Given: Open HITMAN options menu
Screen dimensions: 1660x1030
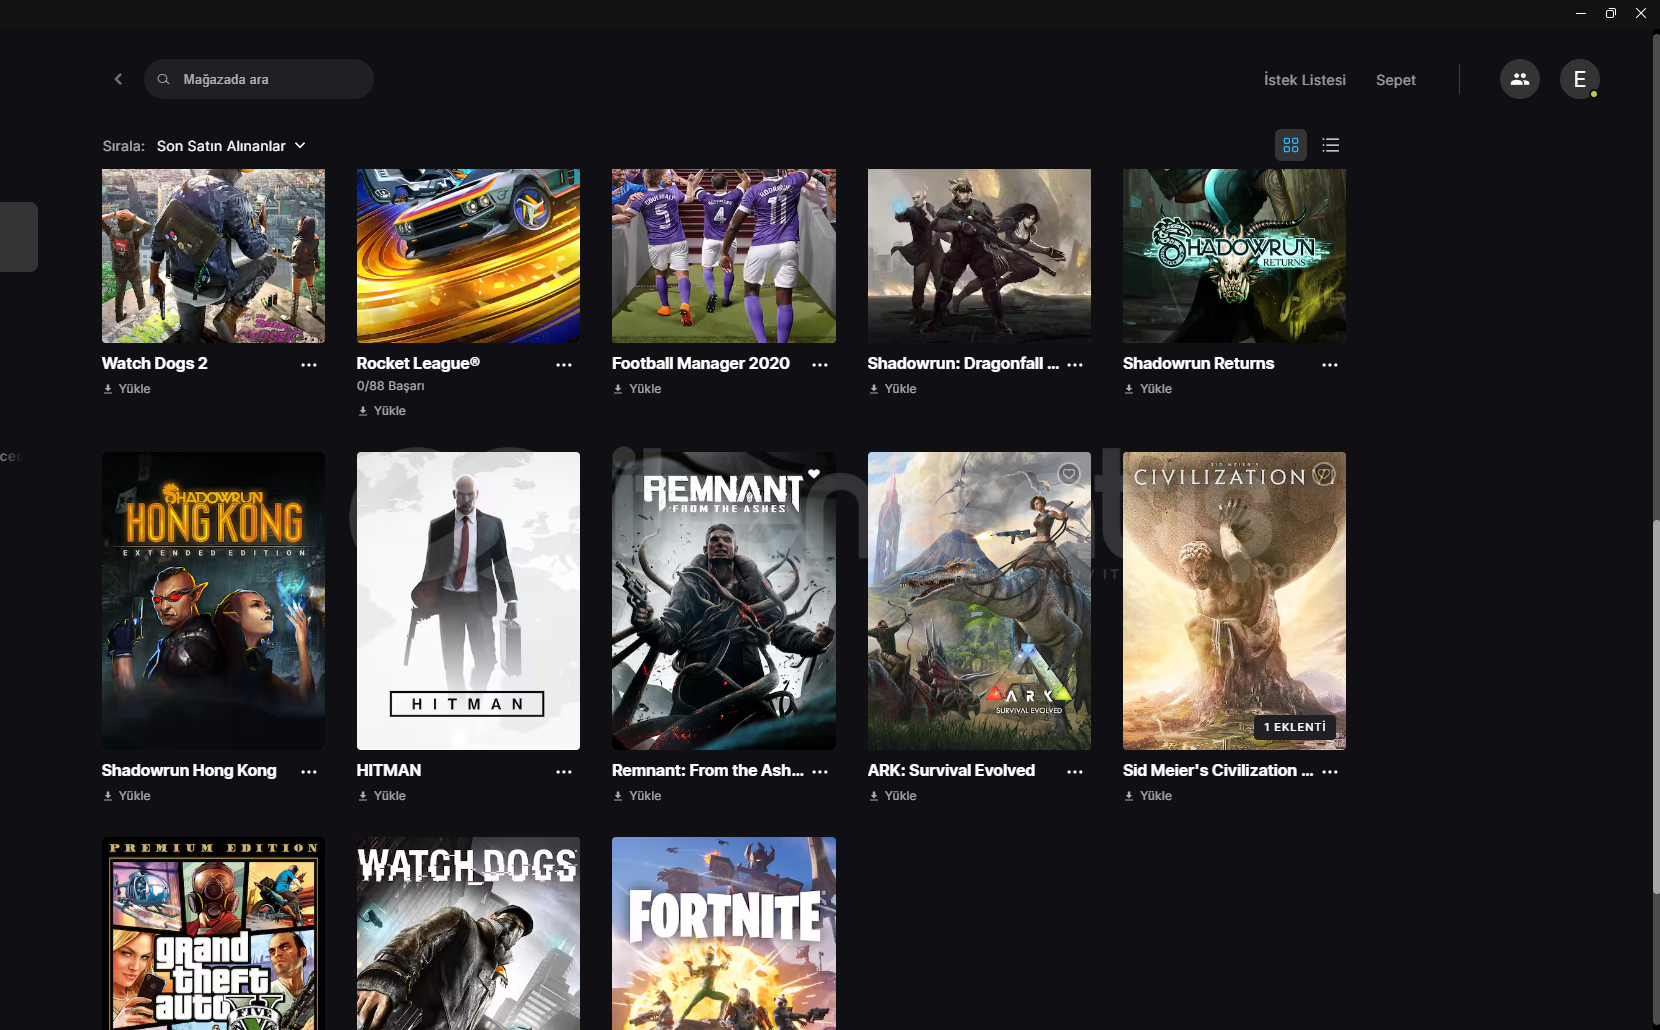Looking at the screenshot, I should click(x=564, y=772).
